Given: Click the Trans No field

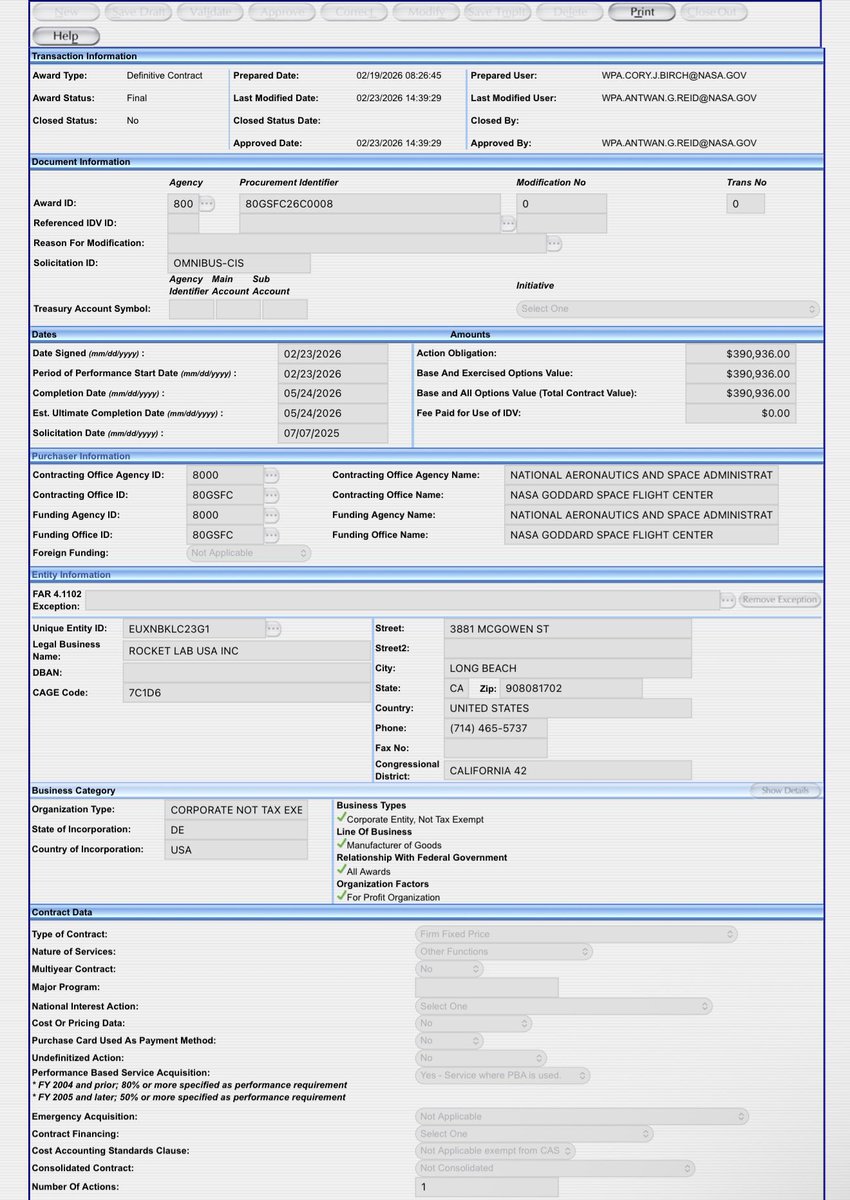Looking at the screenshot, I should 745,204.
